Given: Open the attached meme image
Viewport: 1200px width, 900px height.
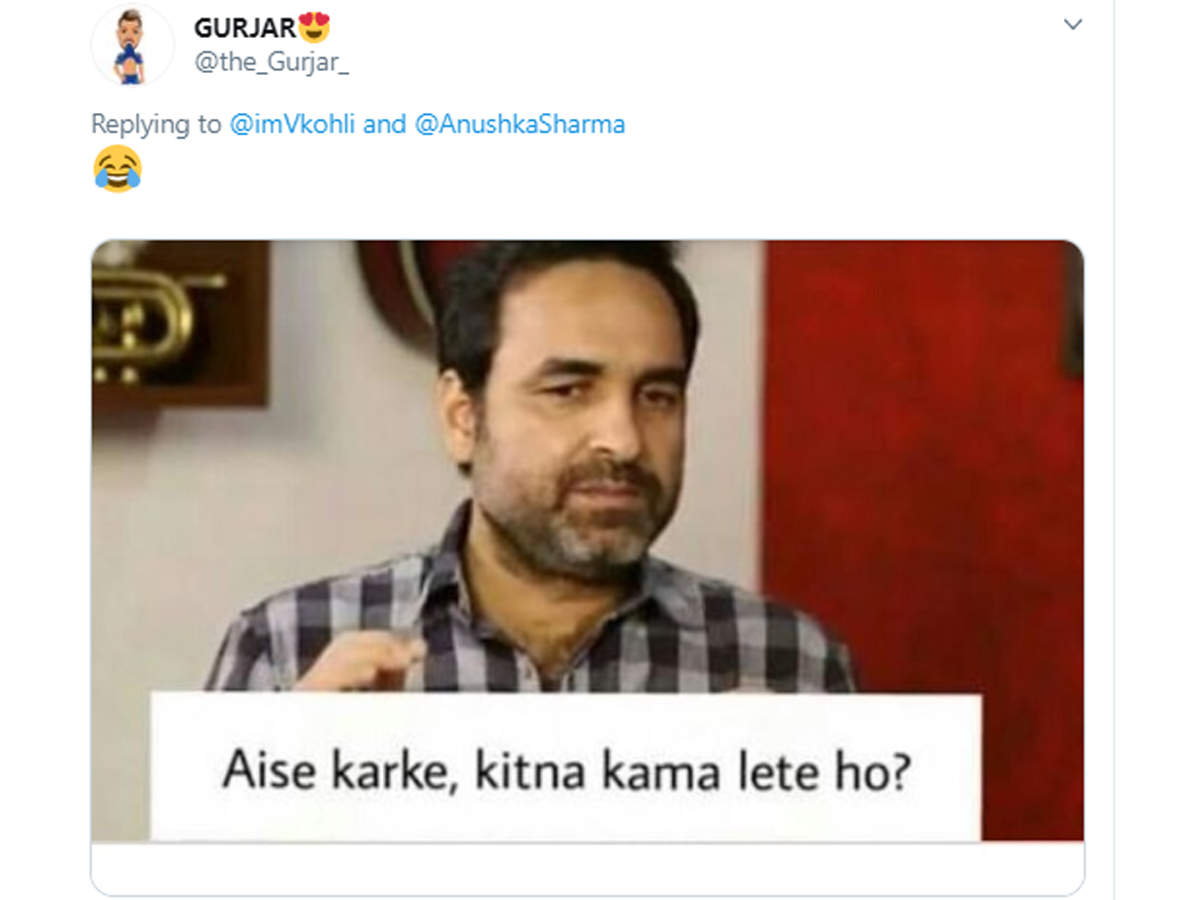Looking at the screenshot, I should 588,540.
